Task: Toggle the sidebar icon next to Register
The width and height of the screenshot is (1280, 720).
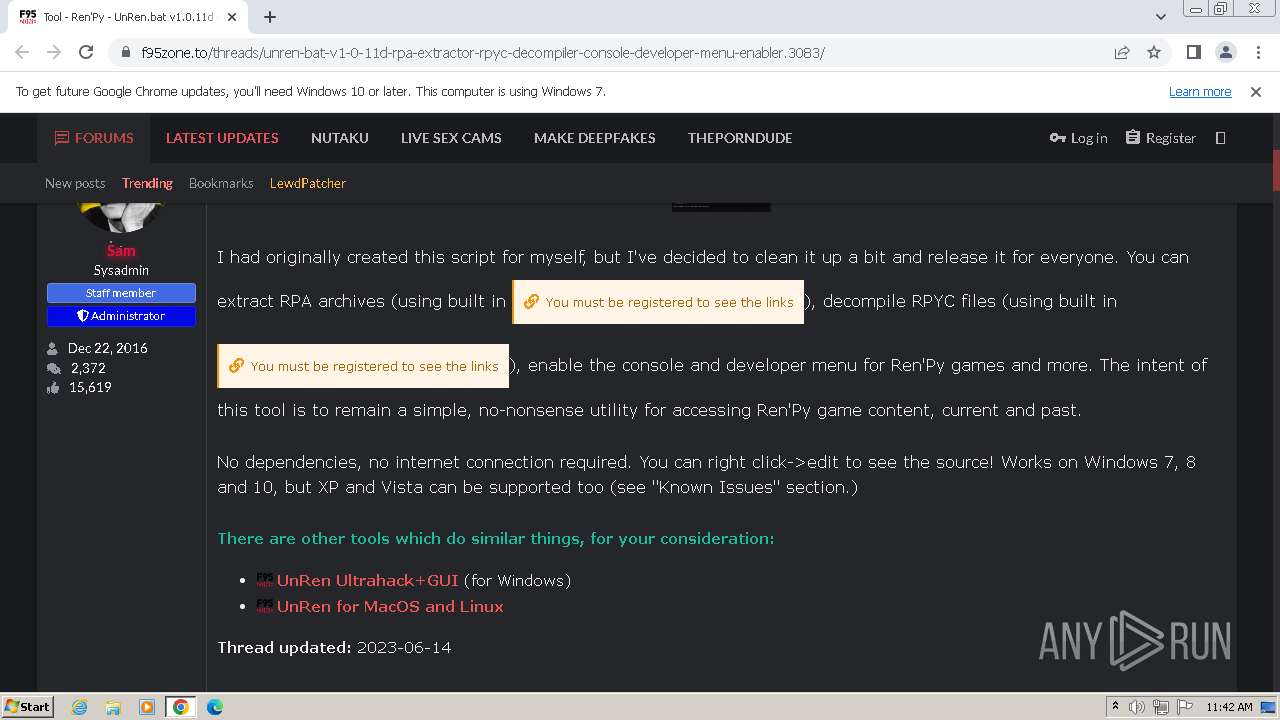Action: (1220, 138)
